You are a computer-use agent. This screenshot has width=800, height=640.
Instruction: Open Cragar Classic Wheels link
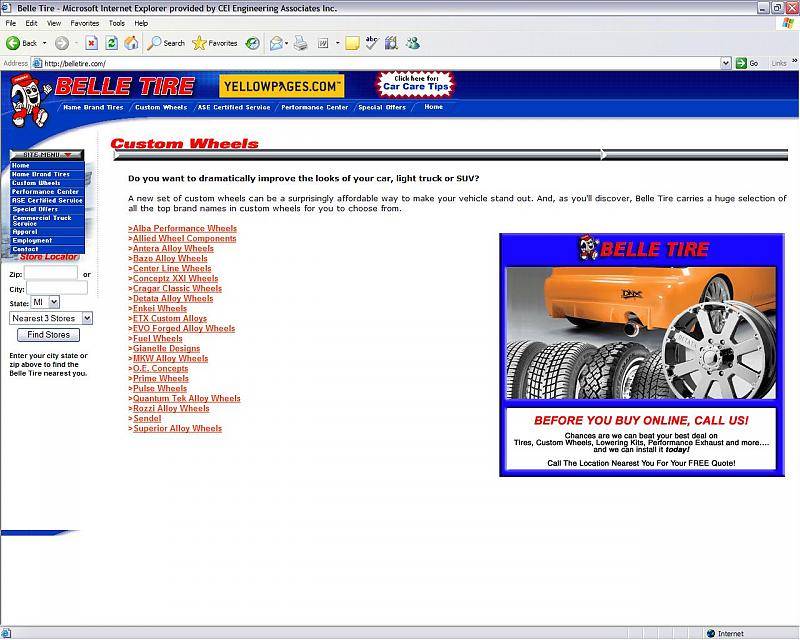[177, 288]
